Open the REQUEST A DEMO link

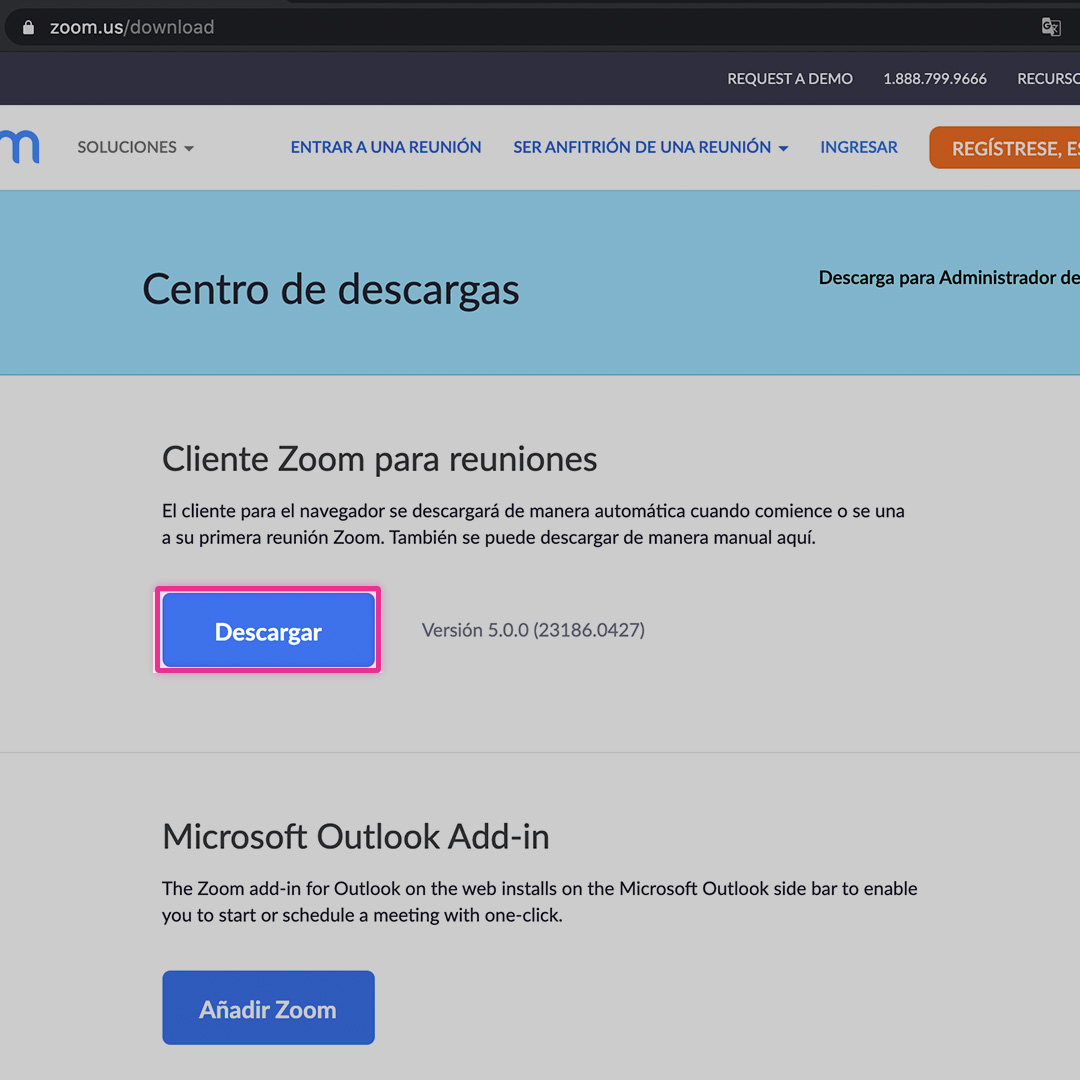pos(789,79)
